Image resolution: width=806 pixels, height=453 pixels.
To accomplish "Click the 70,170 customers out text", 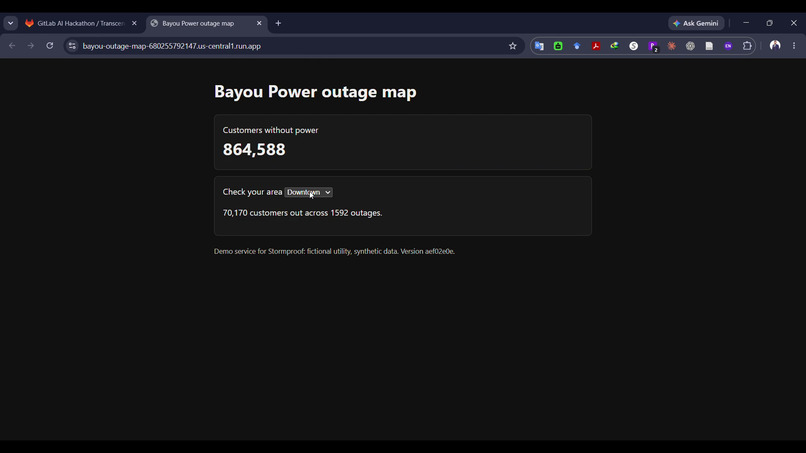I will (302, 213).
